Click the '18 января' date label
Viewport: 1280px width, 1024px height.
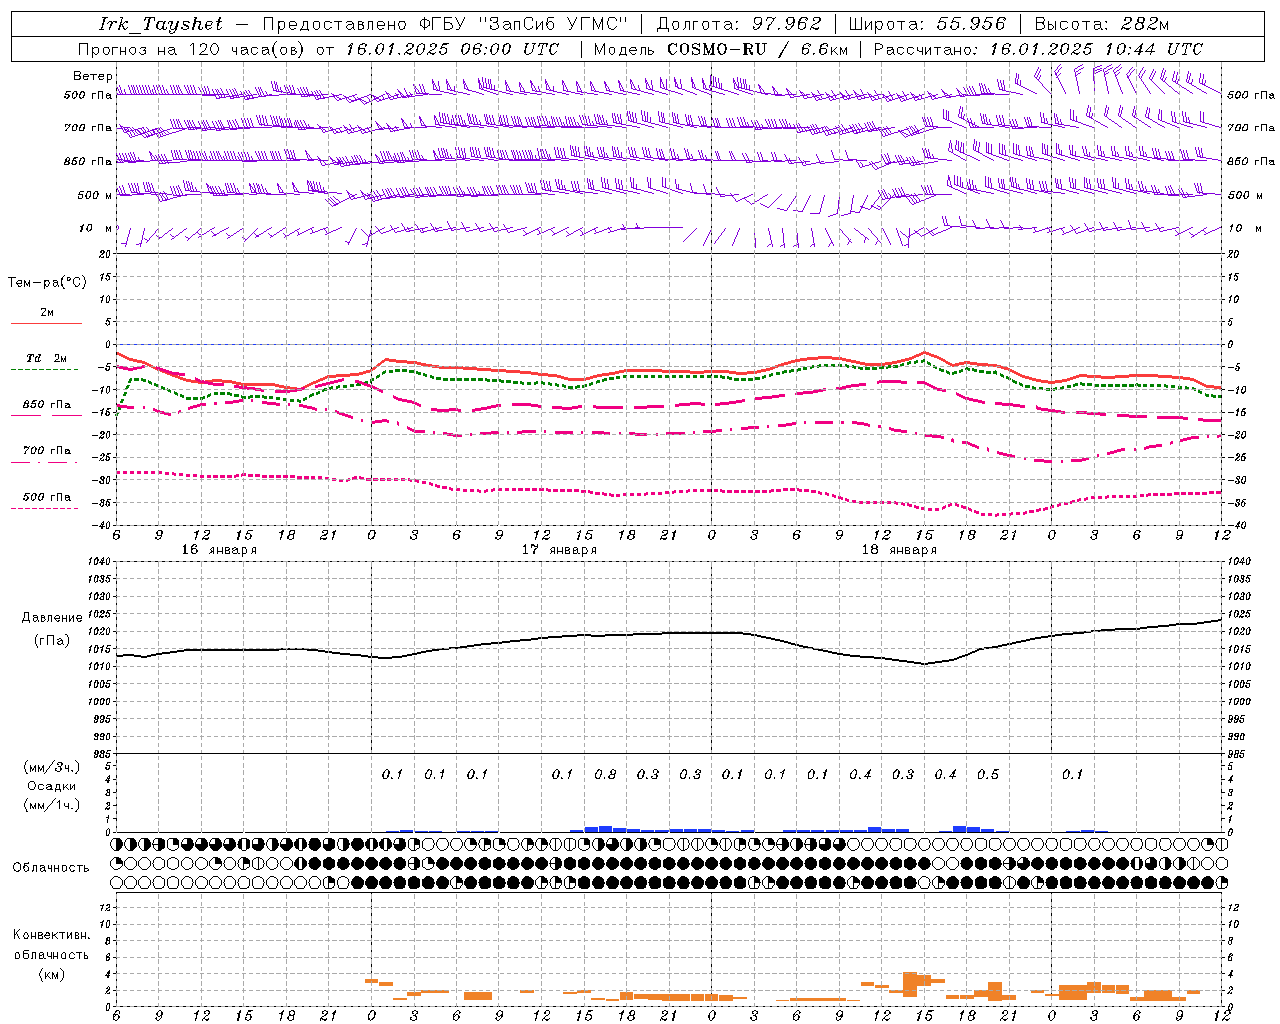click(899, 550)
